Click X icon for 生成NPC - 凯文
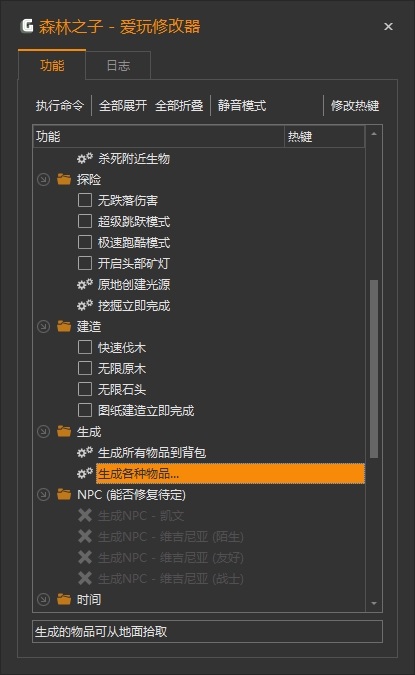Screen dimensions: 415x675 pyautogui.click(x=85, y=515)
